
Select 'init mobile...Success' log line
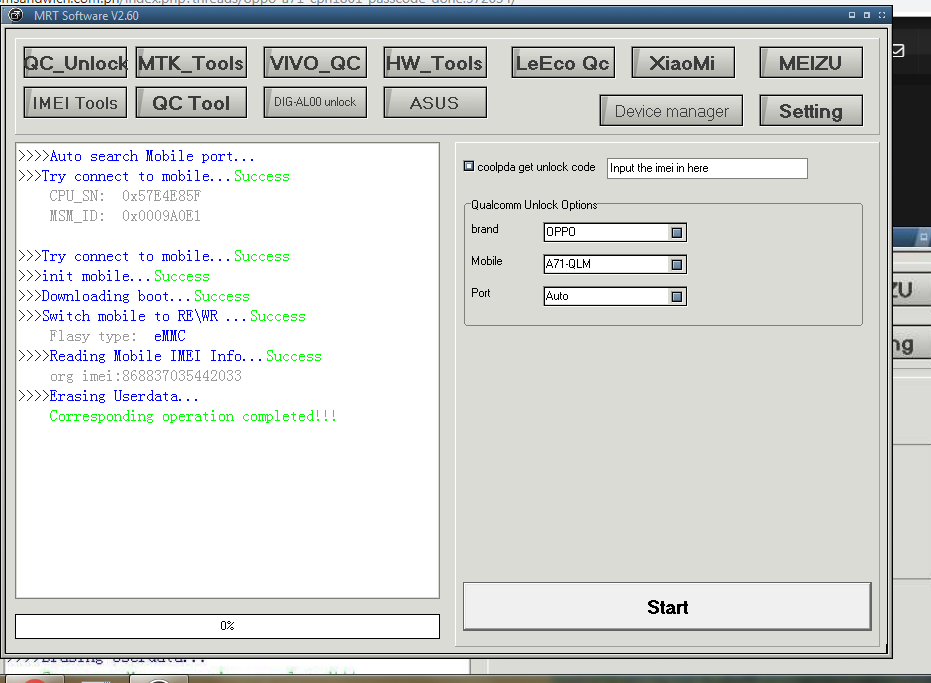pyautogui.click(x=114, y=276)
